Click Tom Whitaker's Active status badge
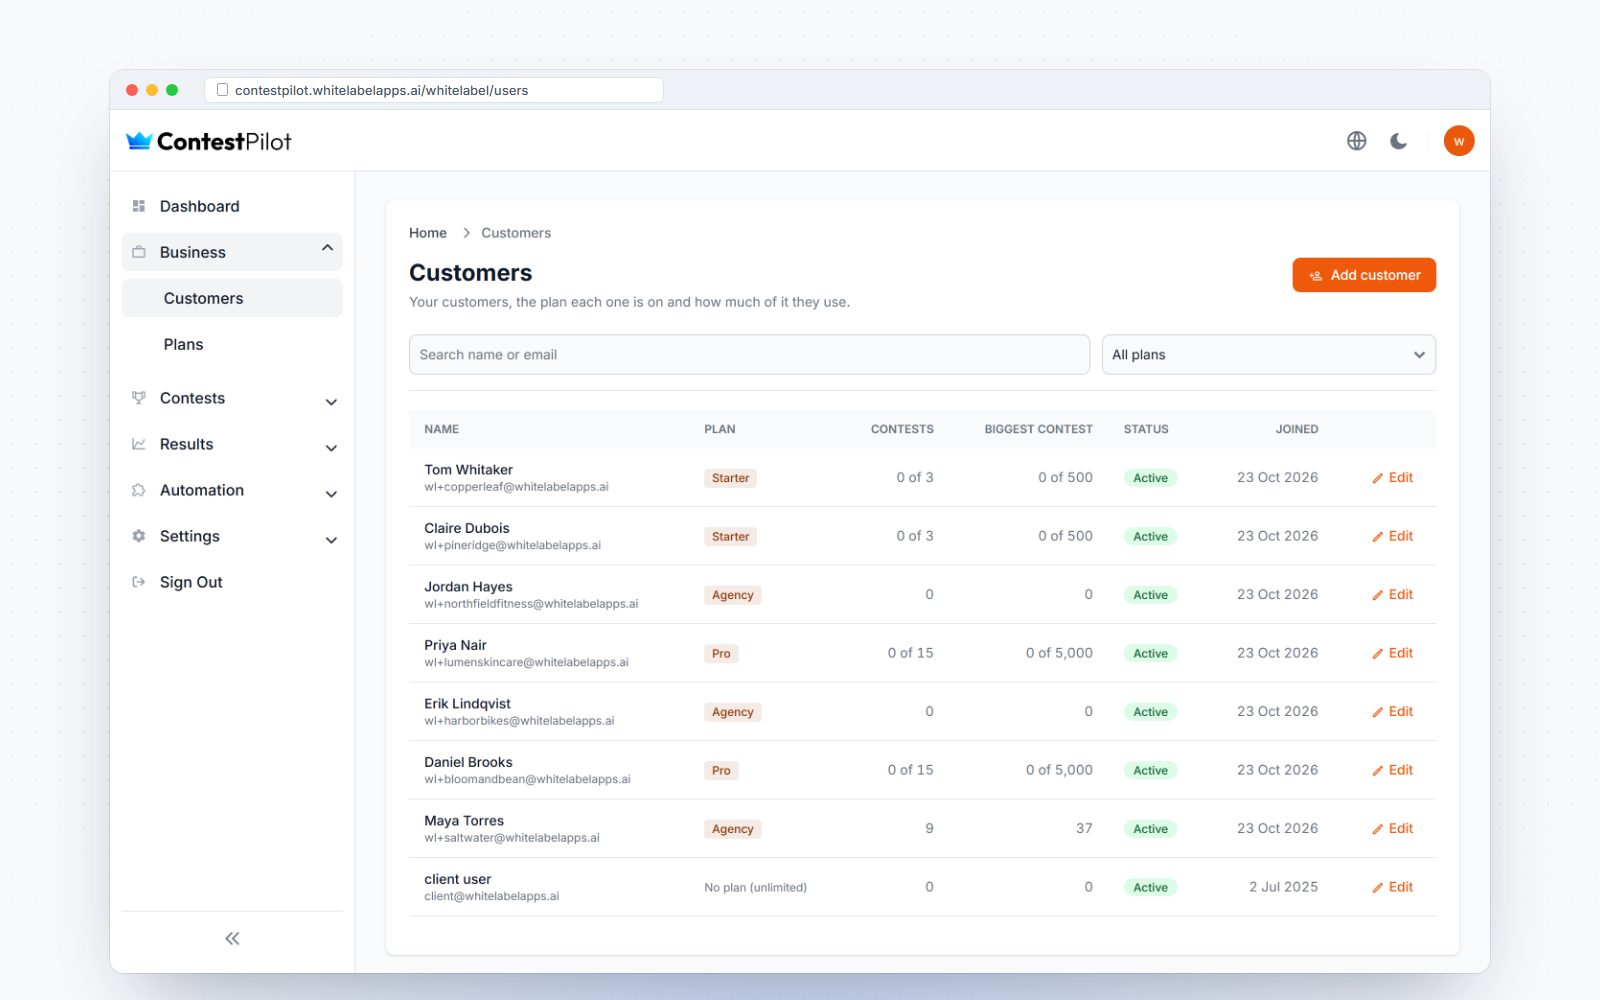The image size is (1600, 1000). [1150, 478]
